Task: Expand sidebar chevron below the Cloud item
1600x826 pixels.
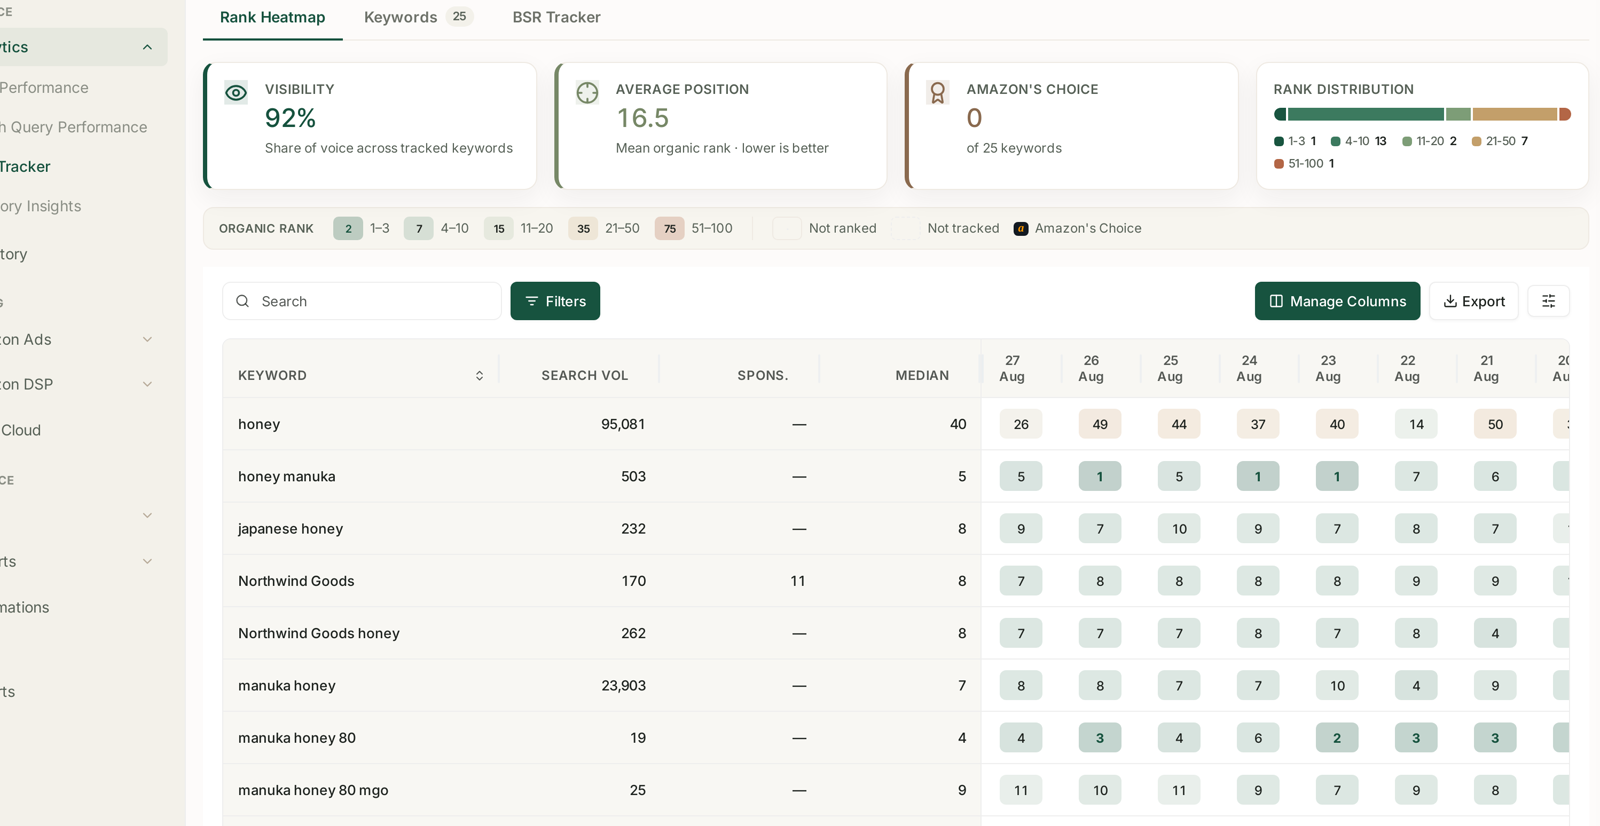Action: coord(147,516)
